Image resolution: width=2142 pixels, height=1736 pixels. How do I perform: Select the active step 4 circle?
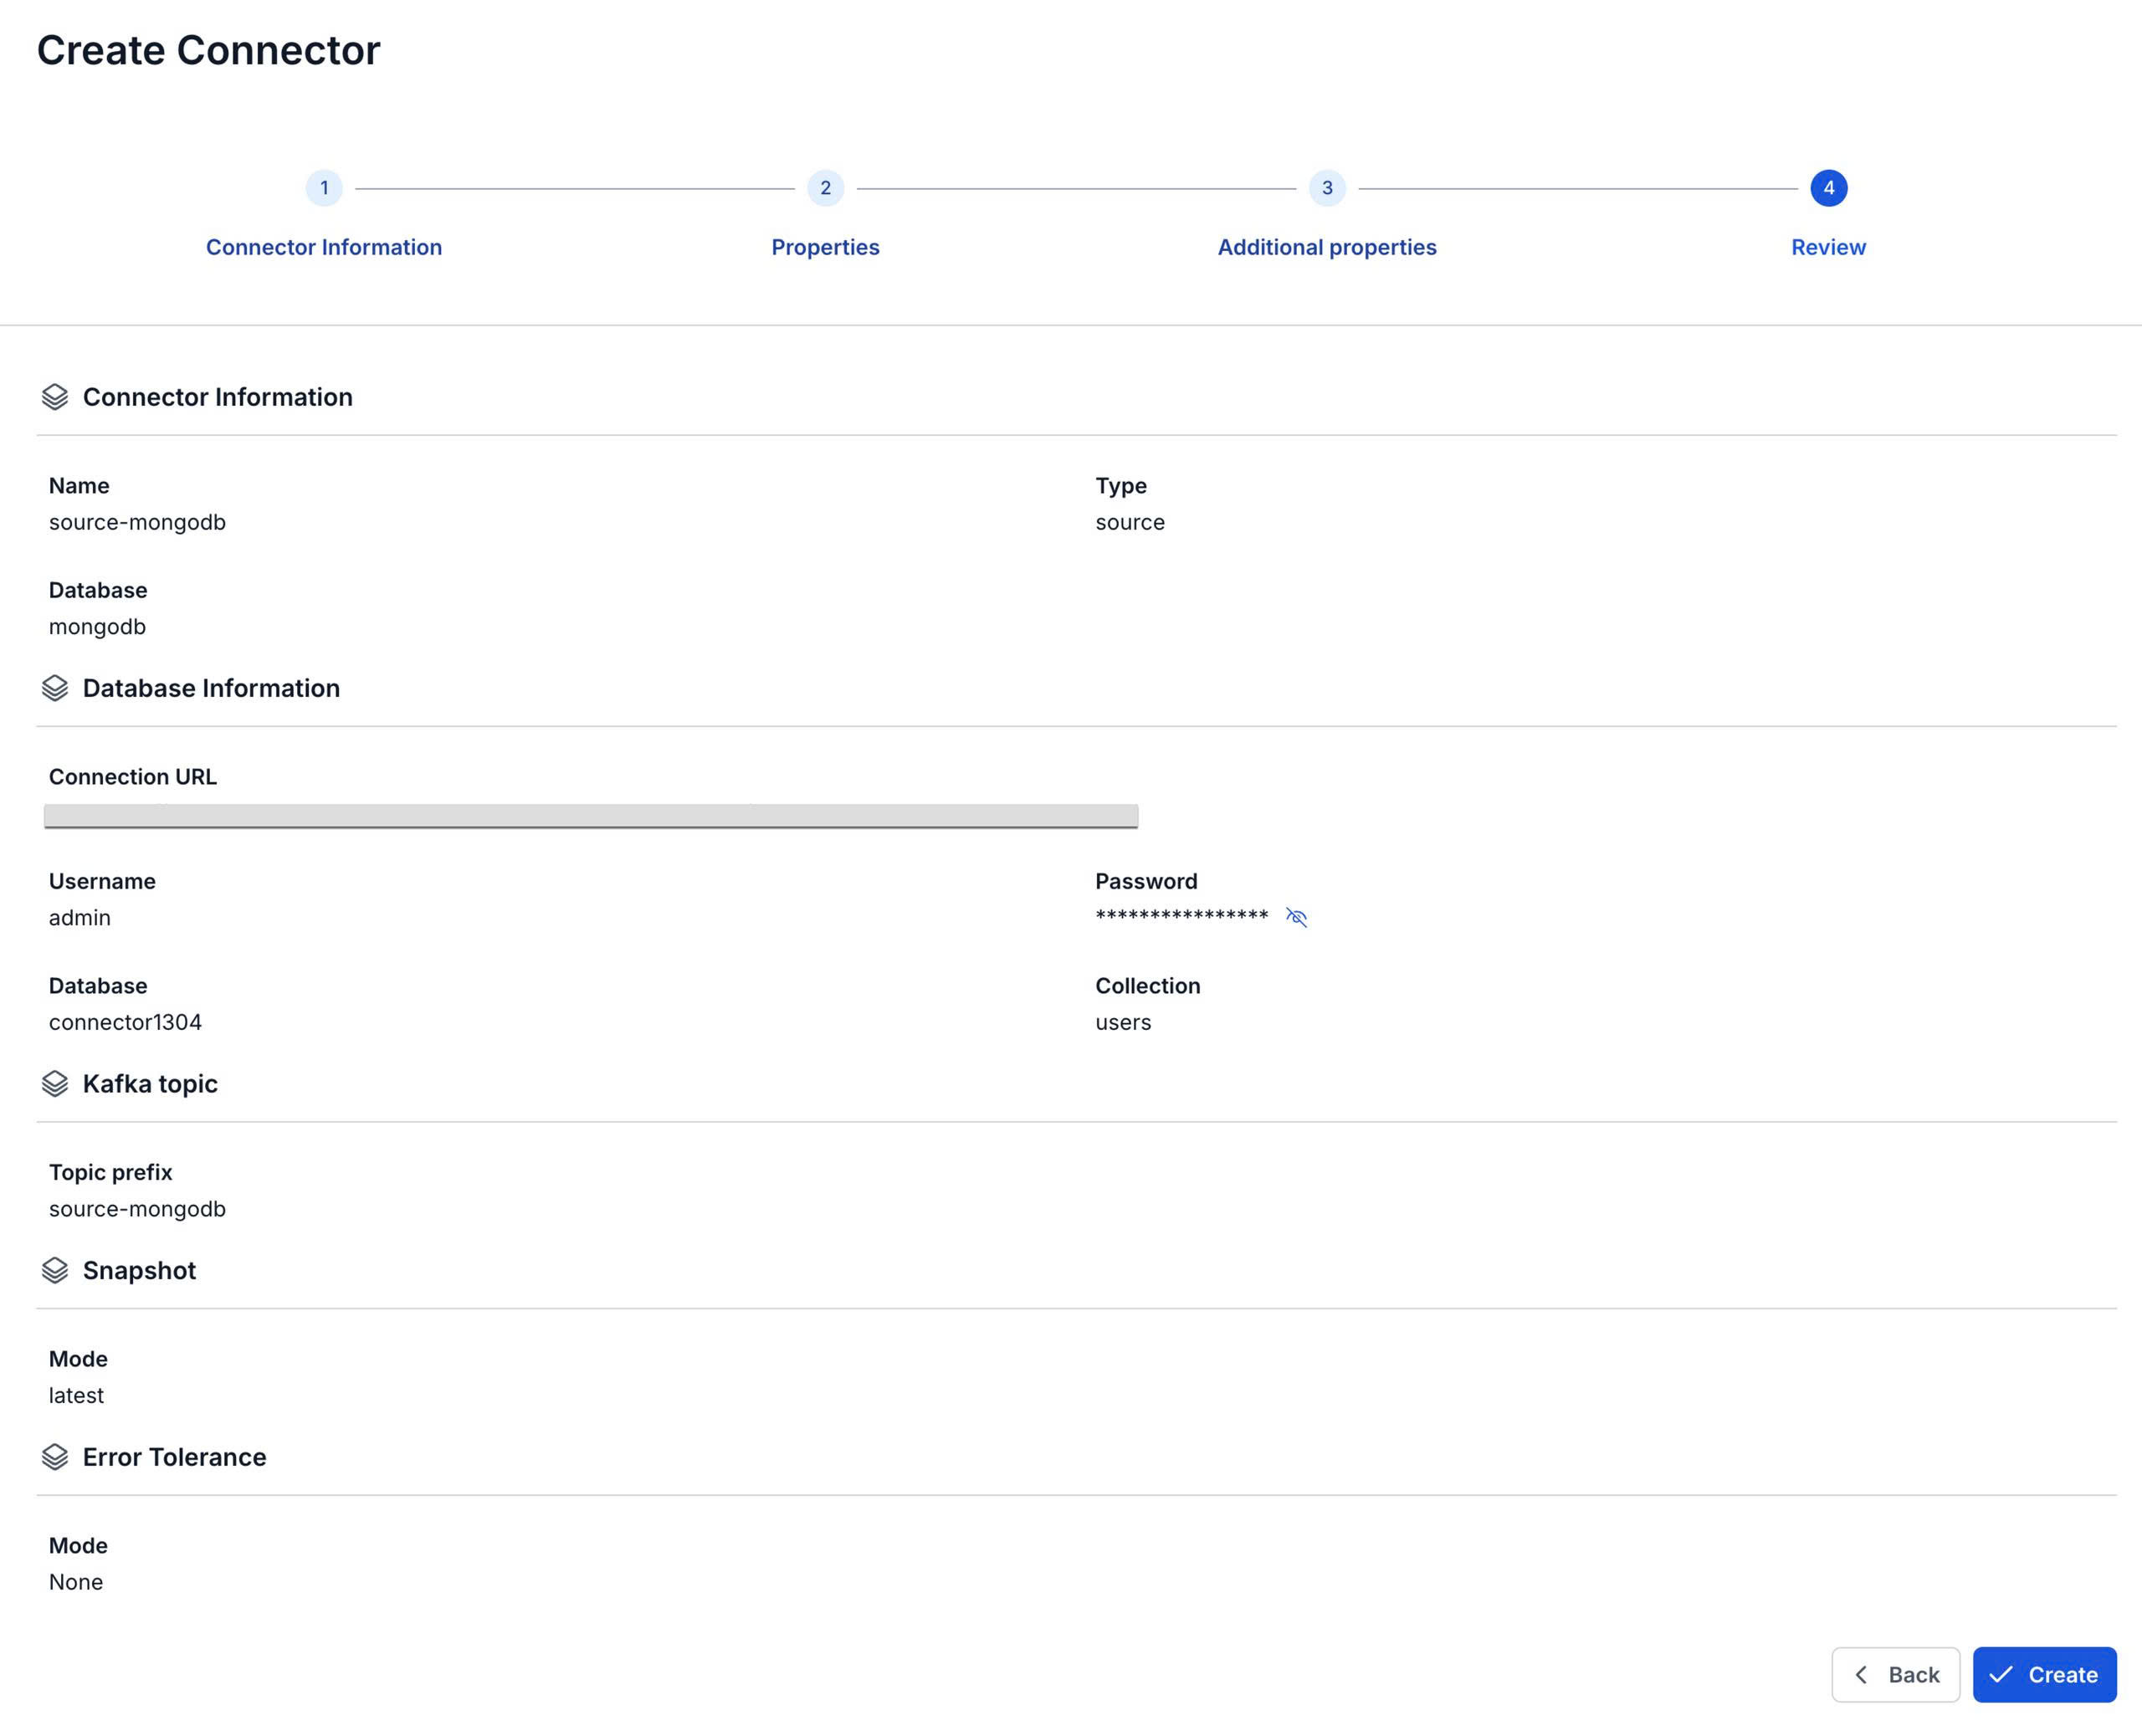[x=1828, y=188]
